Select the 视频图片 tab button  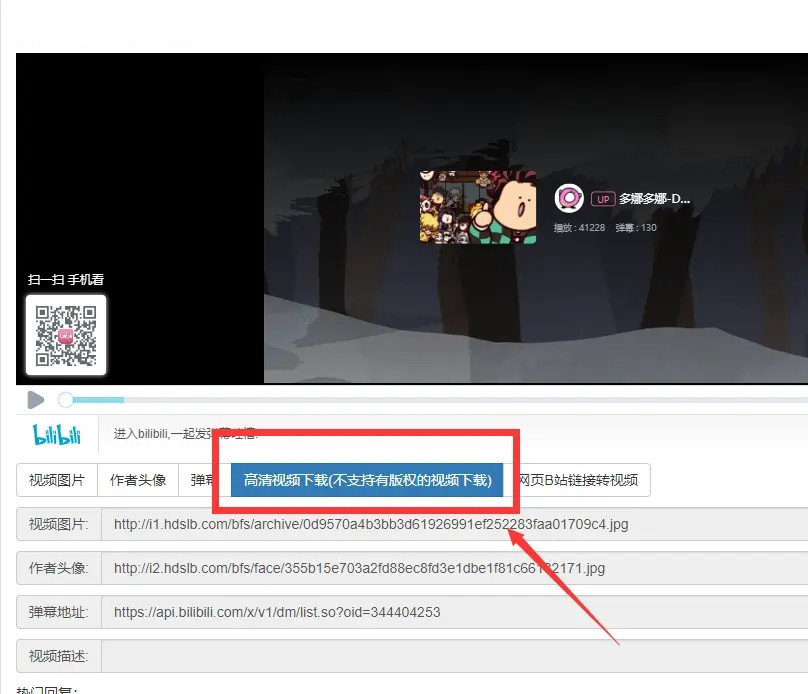tap(57, 480)
